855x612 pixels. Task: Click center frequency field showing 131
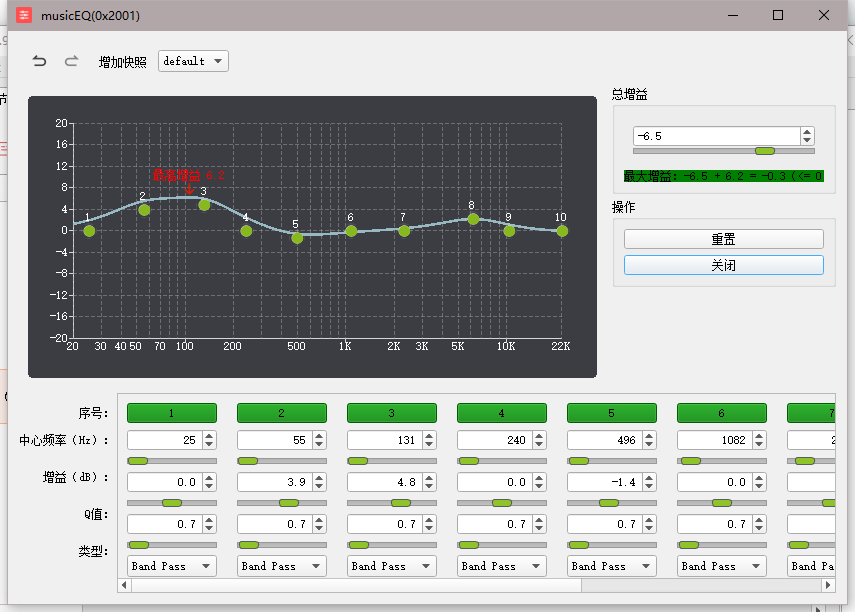[385, 440]
